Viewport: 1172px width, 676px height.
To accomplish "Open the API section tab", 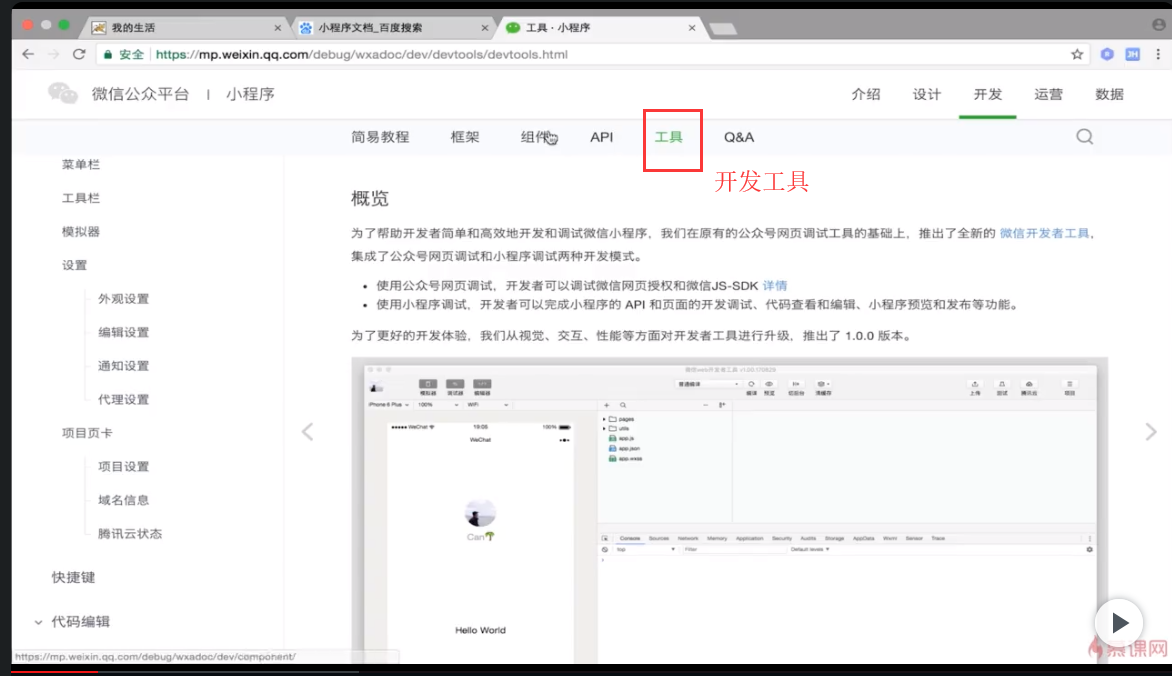I will [x=601, y=137].
